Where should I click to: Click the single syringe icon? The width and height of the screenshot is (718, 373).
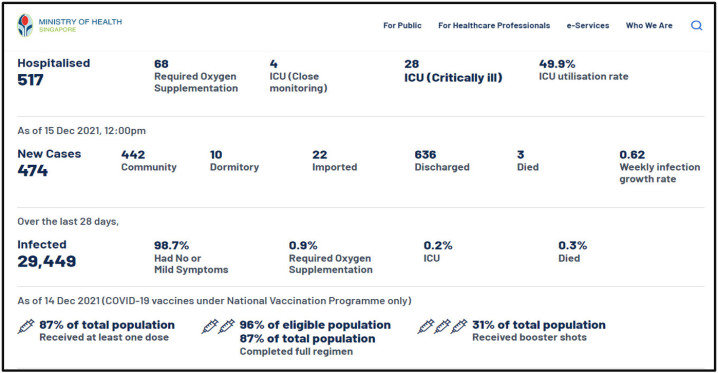tap(26, 327)
